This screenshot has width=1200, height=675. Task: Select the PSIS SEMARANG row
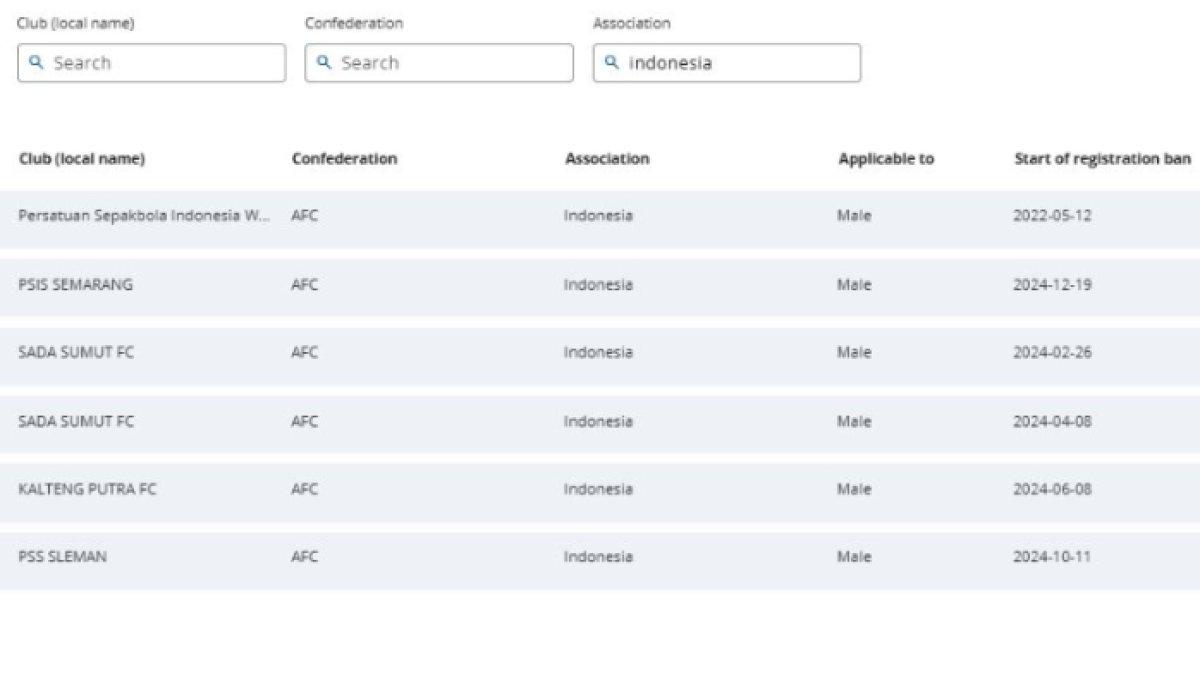(600, 285)
